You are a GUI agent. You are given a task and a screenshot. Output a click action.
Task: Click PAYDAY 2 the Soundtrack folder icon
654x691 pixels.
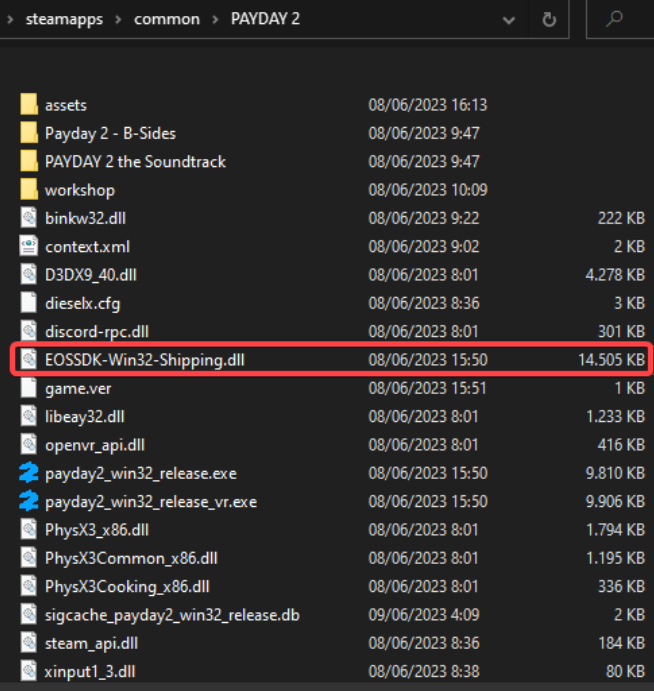[29, 161]
